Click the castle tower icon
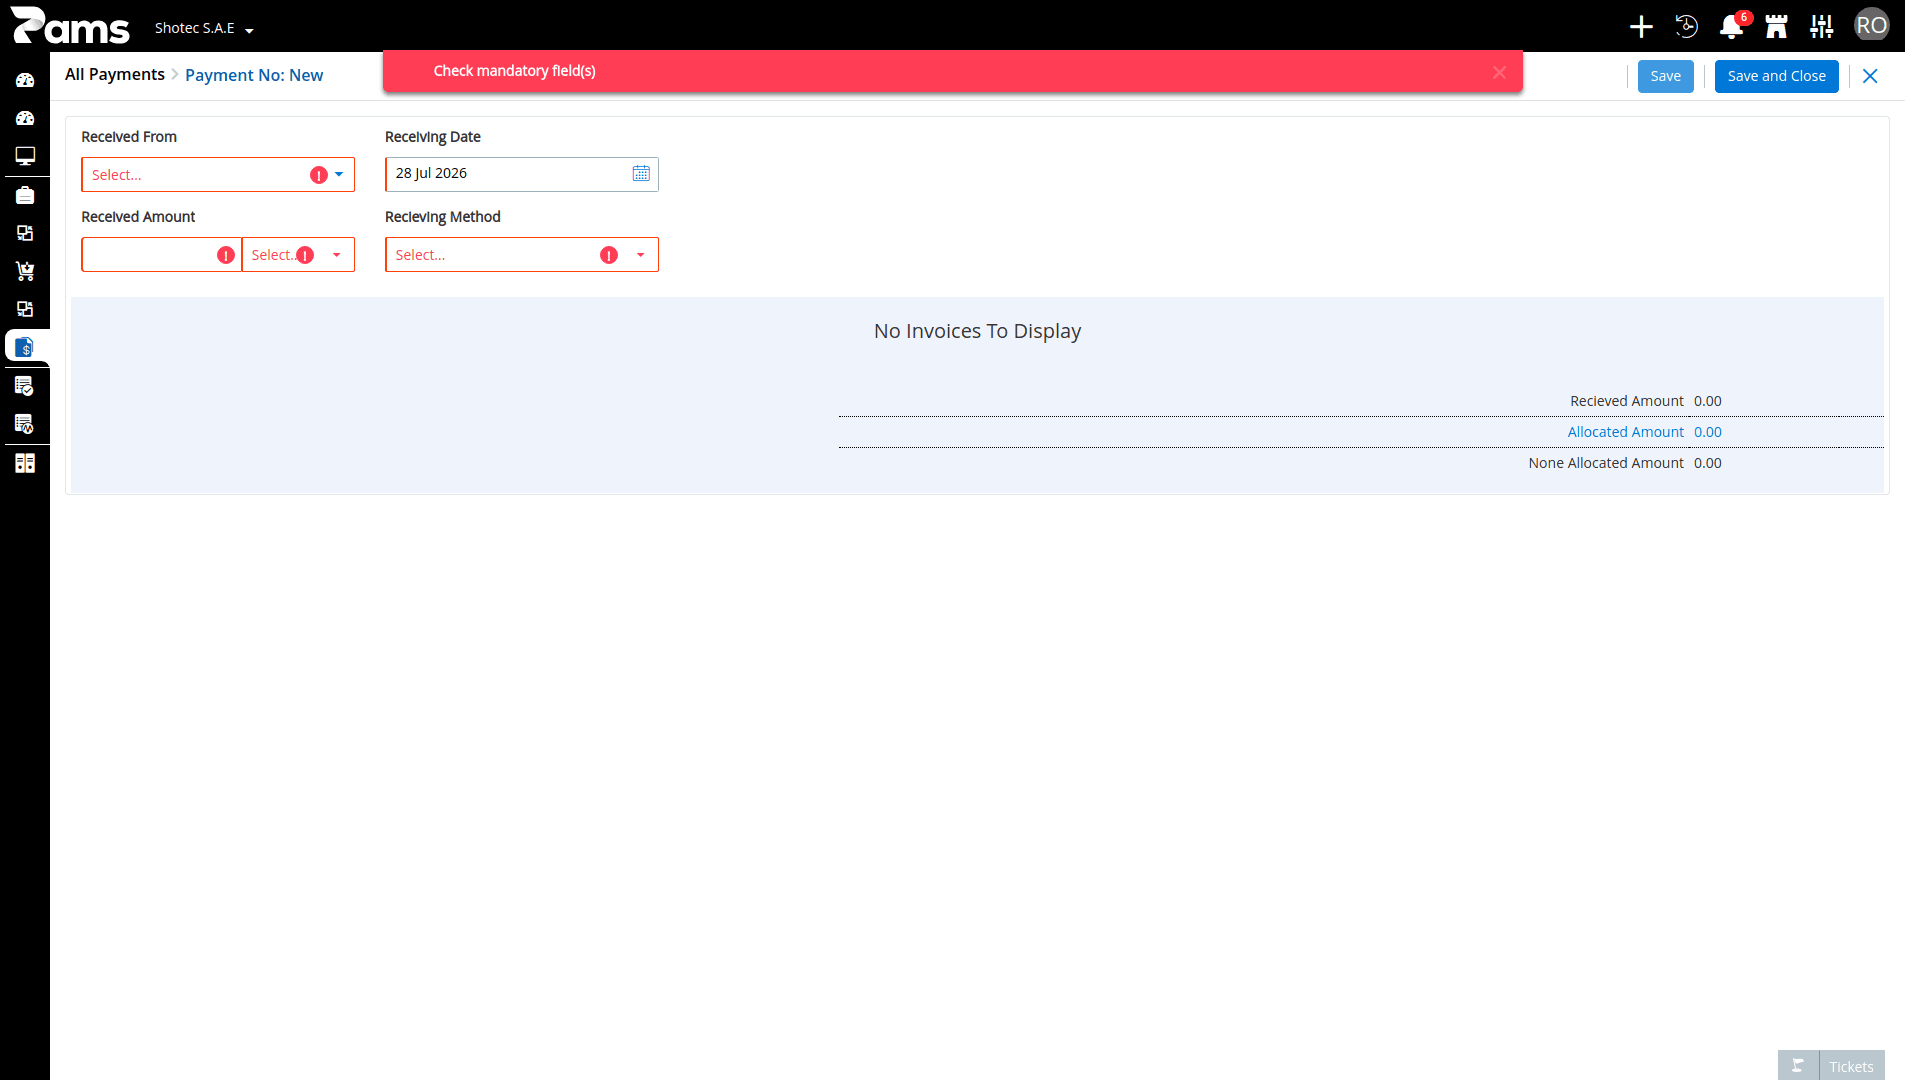This screenshot has width=1905, height=1080. pos(1776,27)
